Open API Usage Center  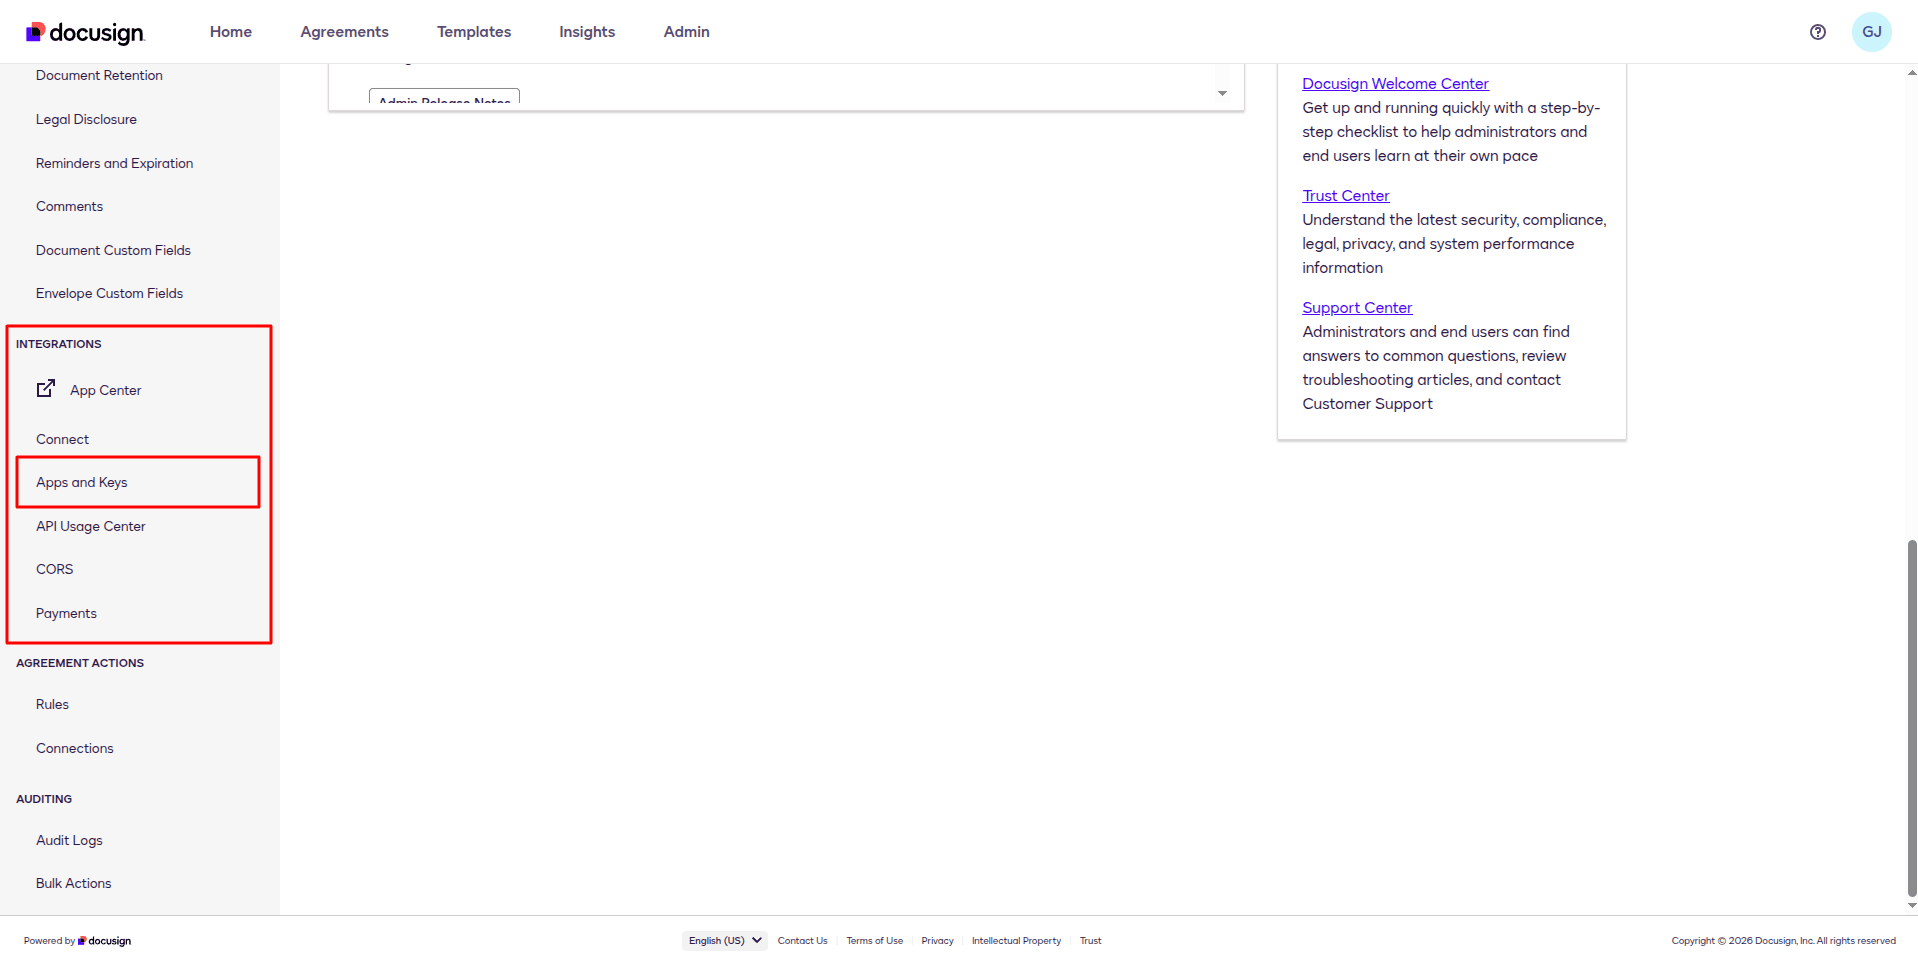(x=90, y=526)
